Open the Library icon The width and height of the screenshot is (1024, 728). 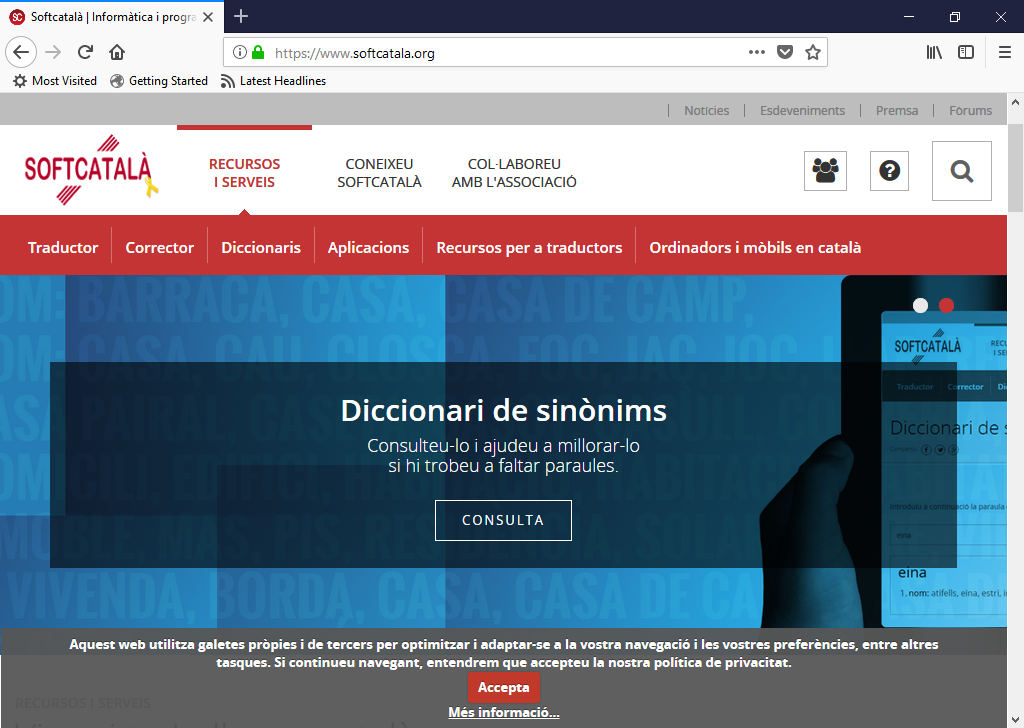pyautogui.click(x=934, y=52)
